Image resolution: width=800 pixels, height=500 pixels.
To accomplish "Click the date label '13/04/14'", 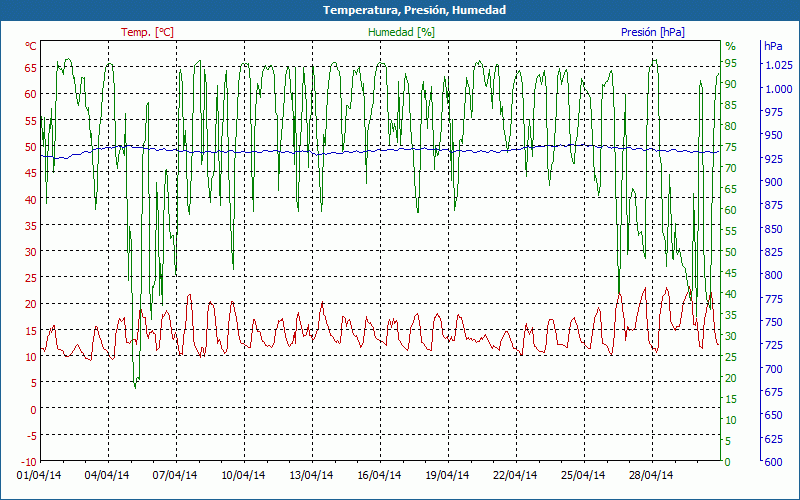I will coord(311,475).
